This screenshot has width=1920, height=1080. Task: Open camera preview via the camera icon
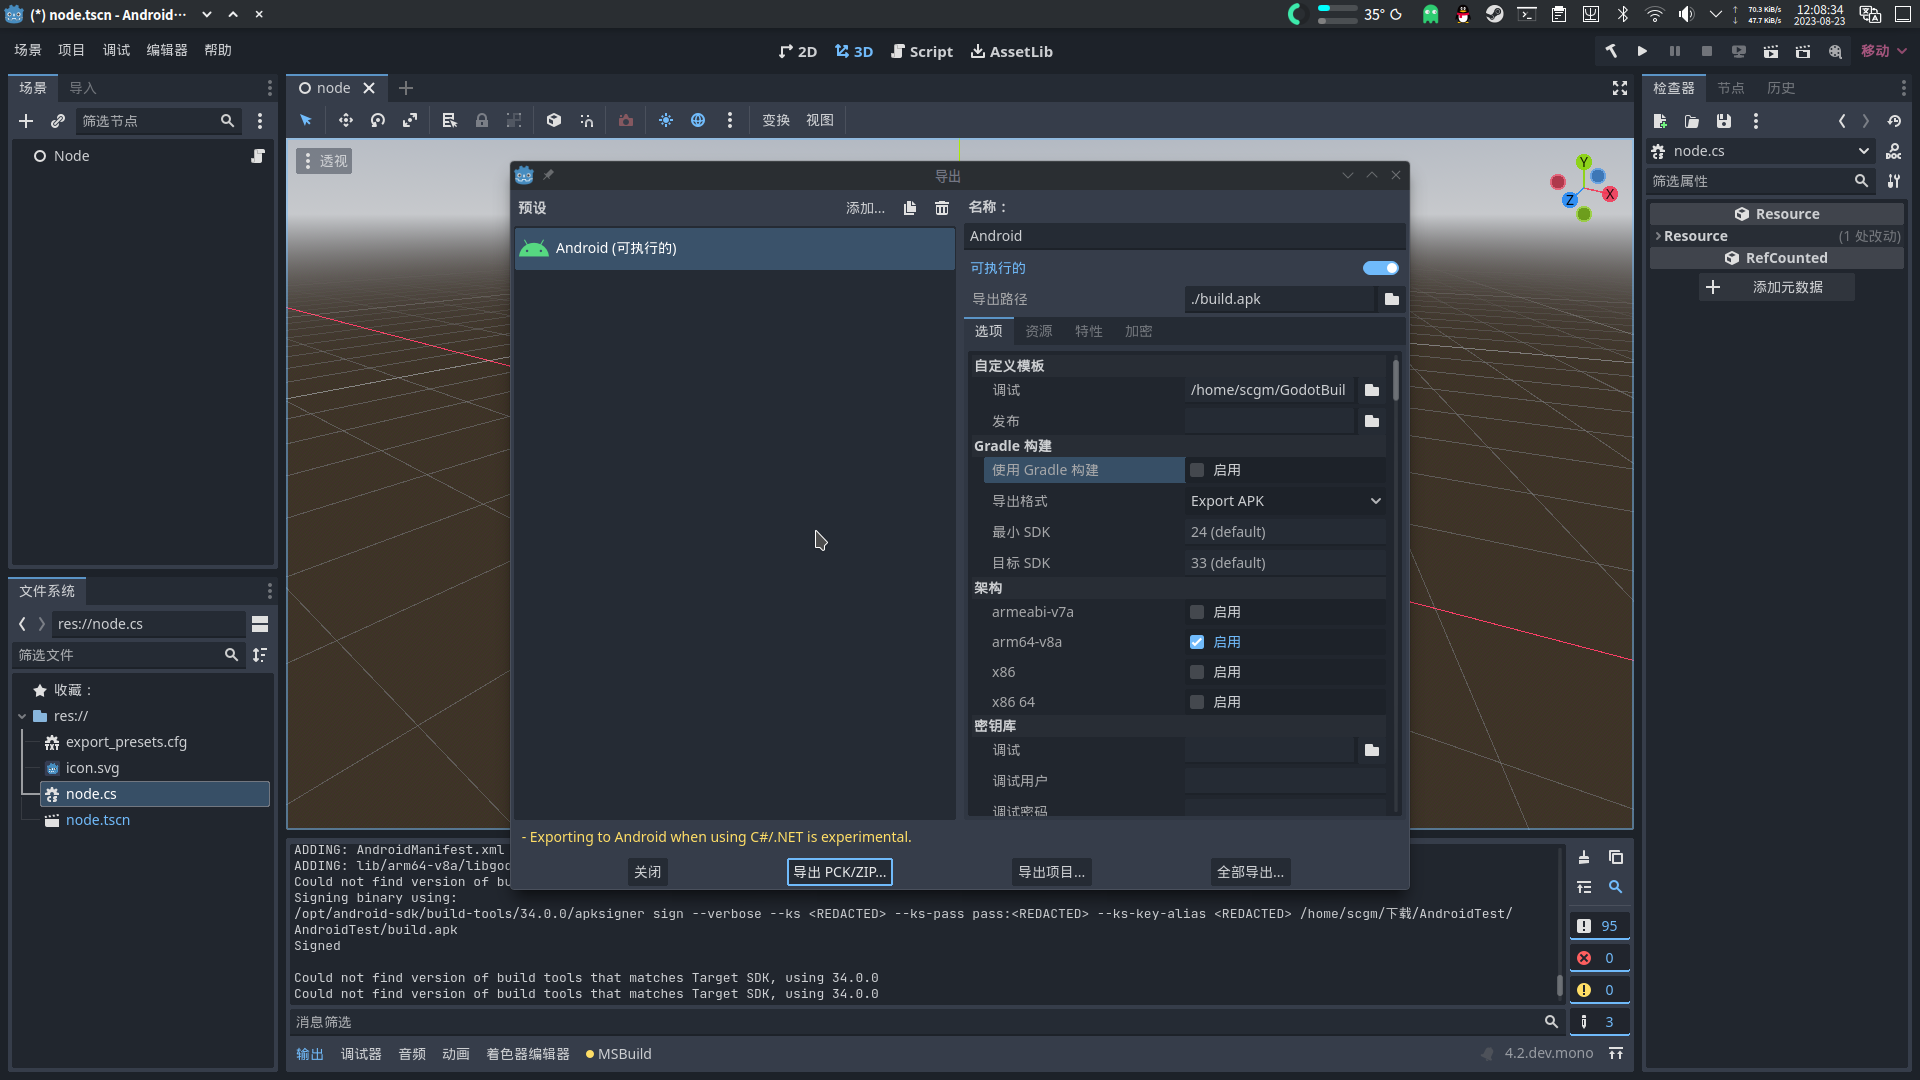pyautogui.click(x=625, y=120)
